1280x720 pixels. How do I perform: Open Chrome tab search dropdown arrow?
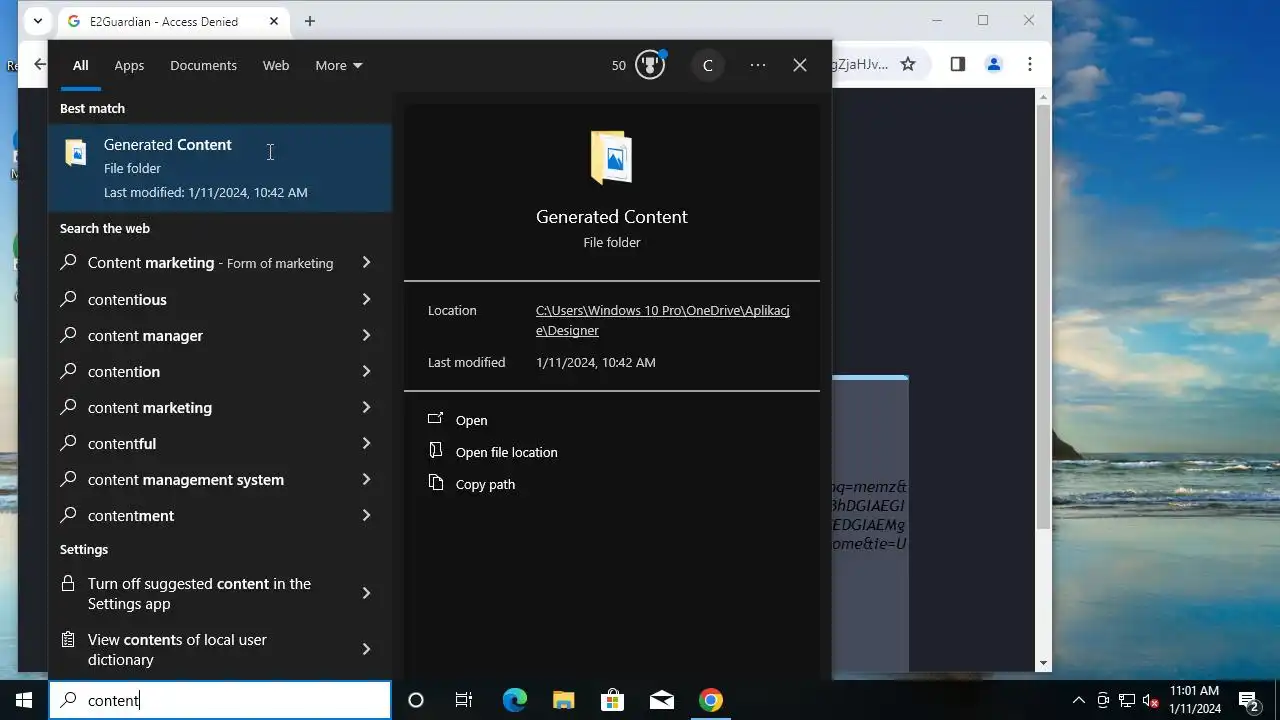(37, 20)
